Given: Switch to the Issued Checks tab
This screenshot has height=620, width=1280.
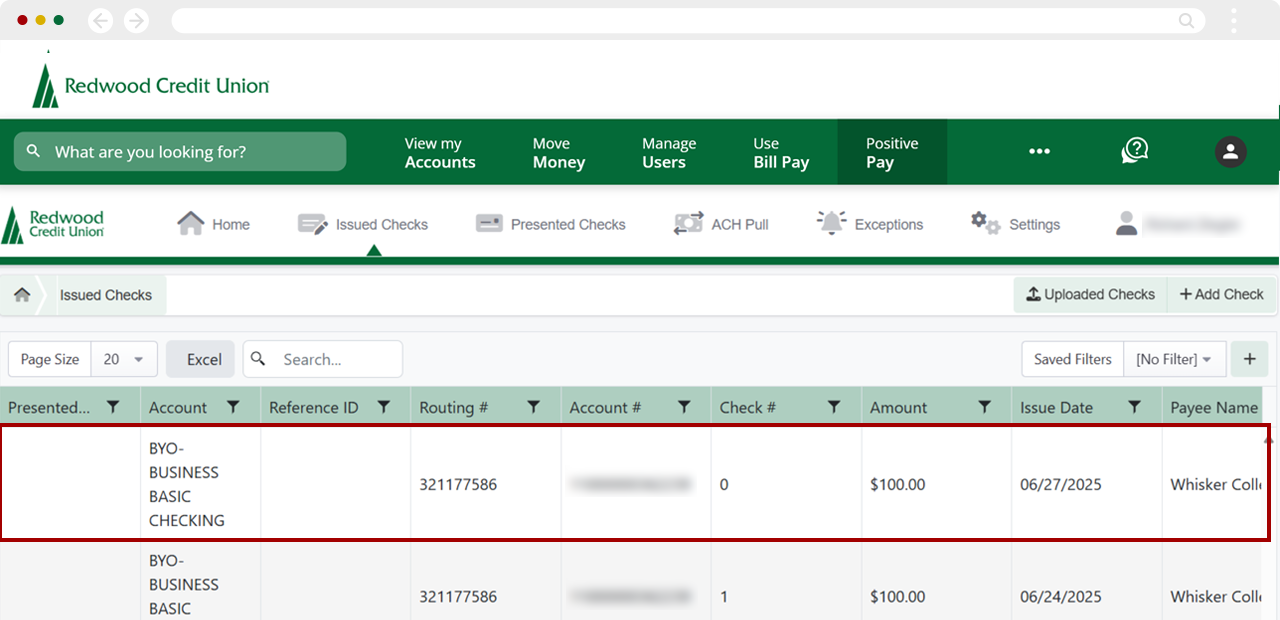Looking at the screenshot, I should coord(363,224).
